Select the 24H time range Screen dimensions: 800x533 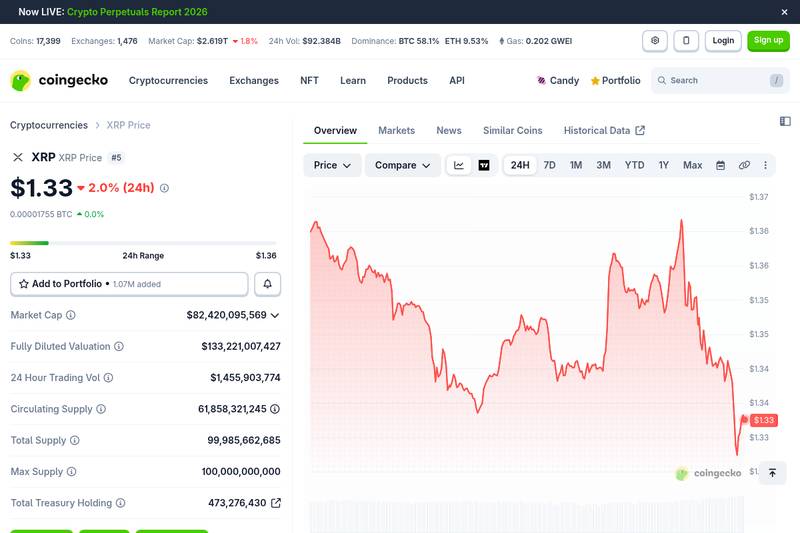520,165
